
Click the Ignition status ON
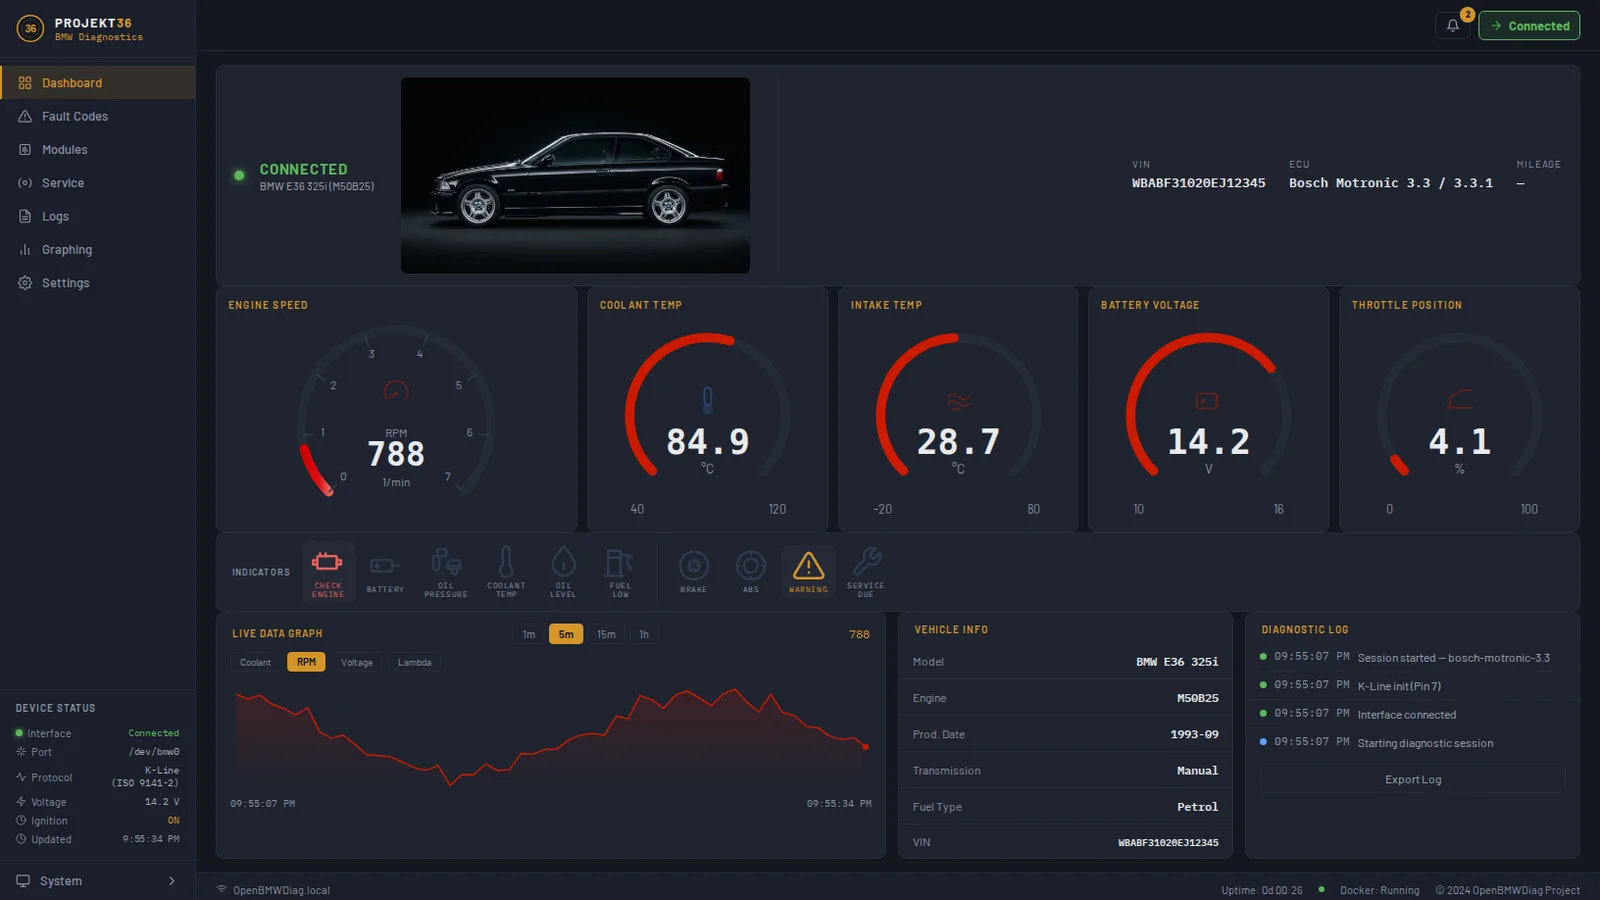coord(173,820)
